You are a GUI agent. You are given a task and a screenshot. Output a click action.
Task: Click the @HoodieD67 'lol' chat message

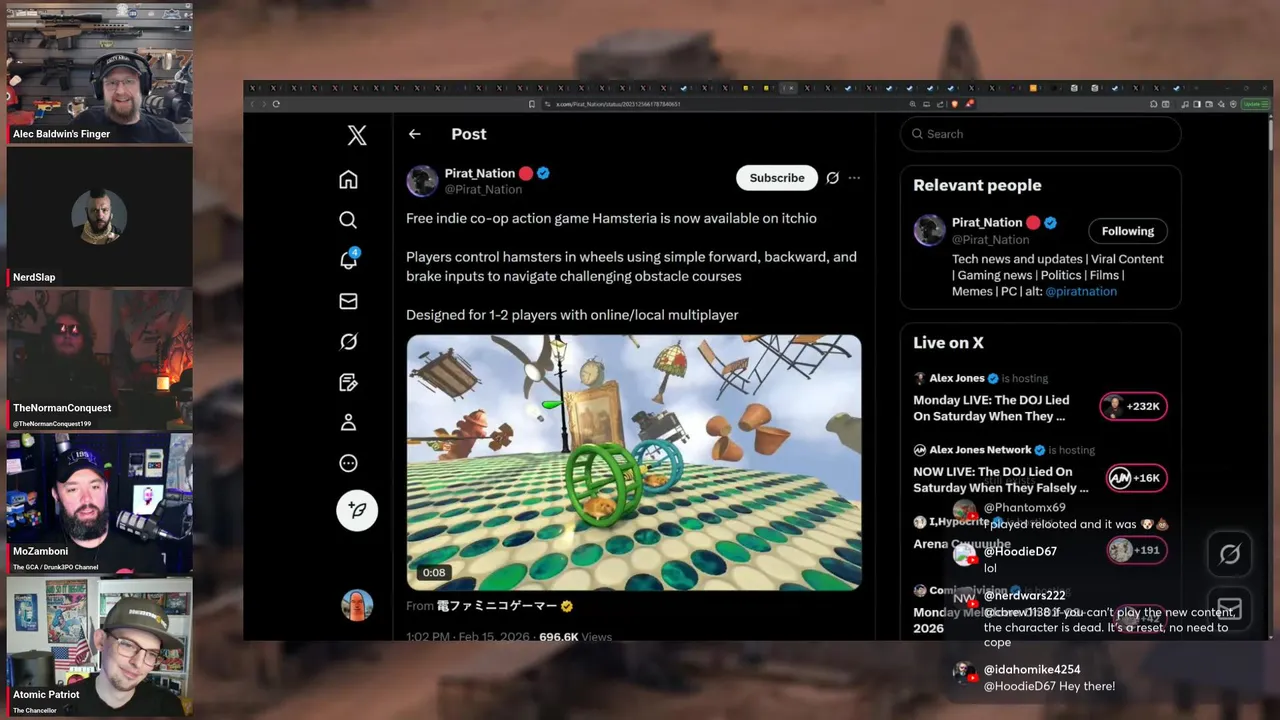tap(1005, 559)
